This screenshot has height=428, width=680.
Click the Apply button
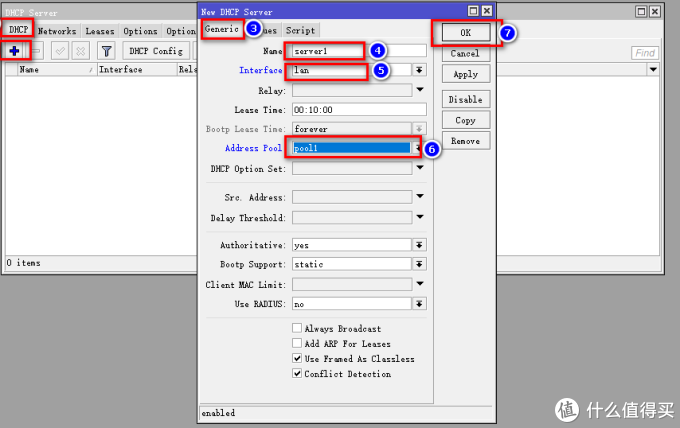point(466,74)
